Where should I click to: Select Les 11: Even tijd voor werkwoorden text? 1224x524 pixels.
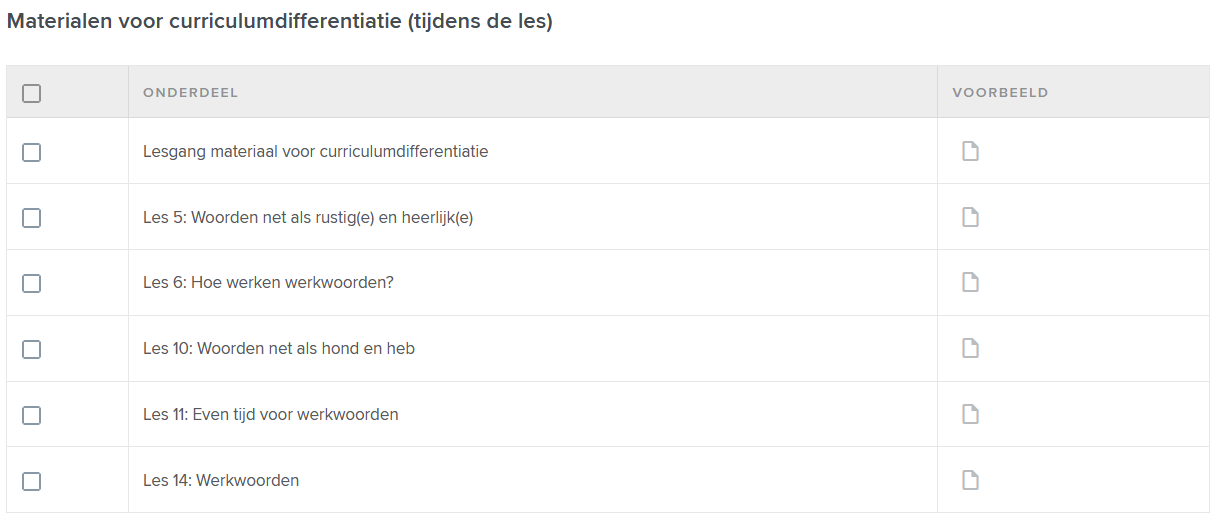tap(271, 415)
